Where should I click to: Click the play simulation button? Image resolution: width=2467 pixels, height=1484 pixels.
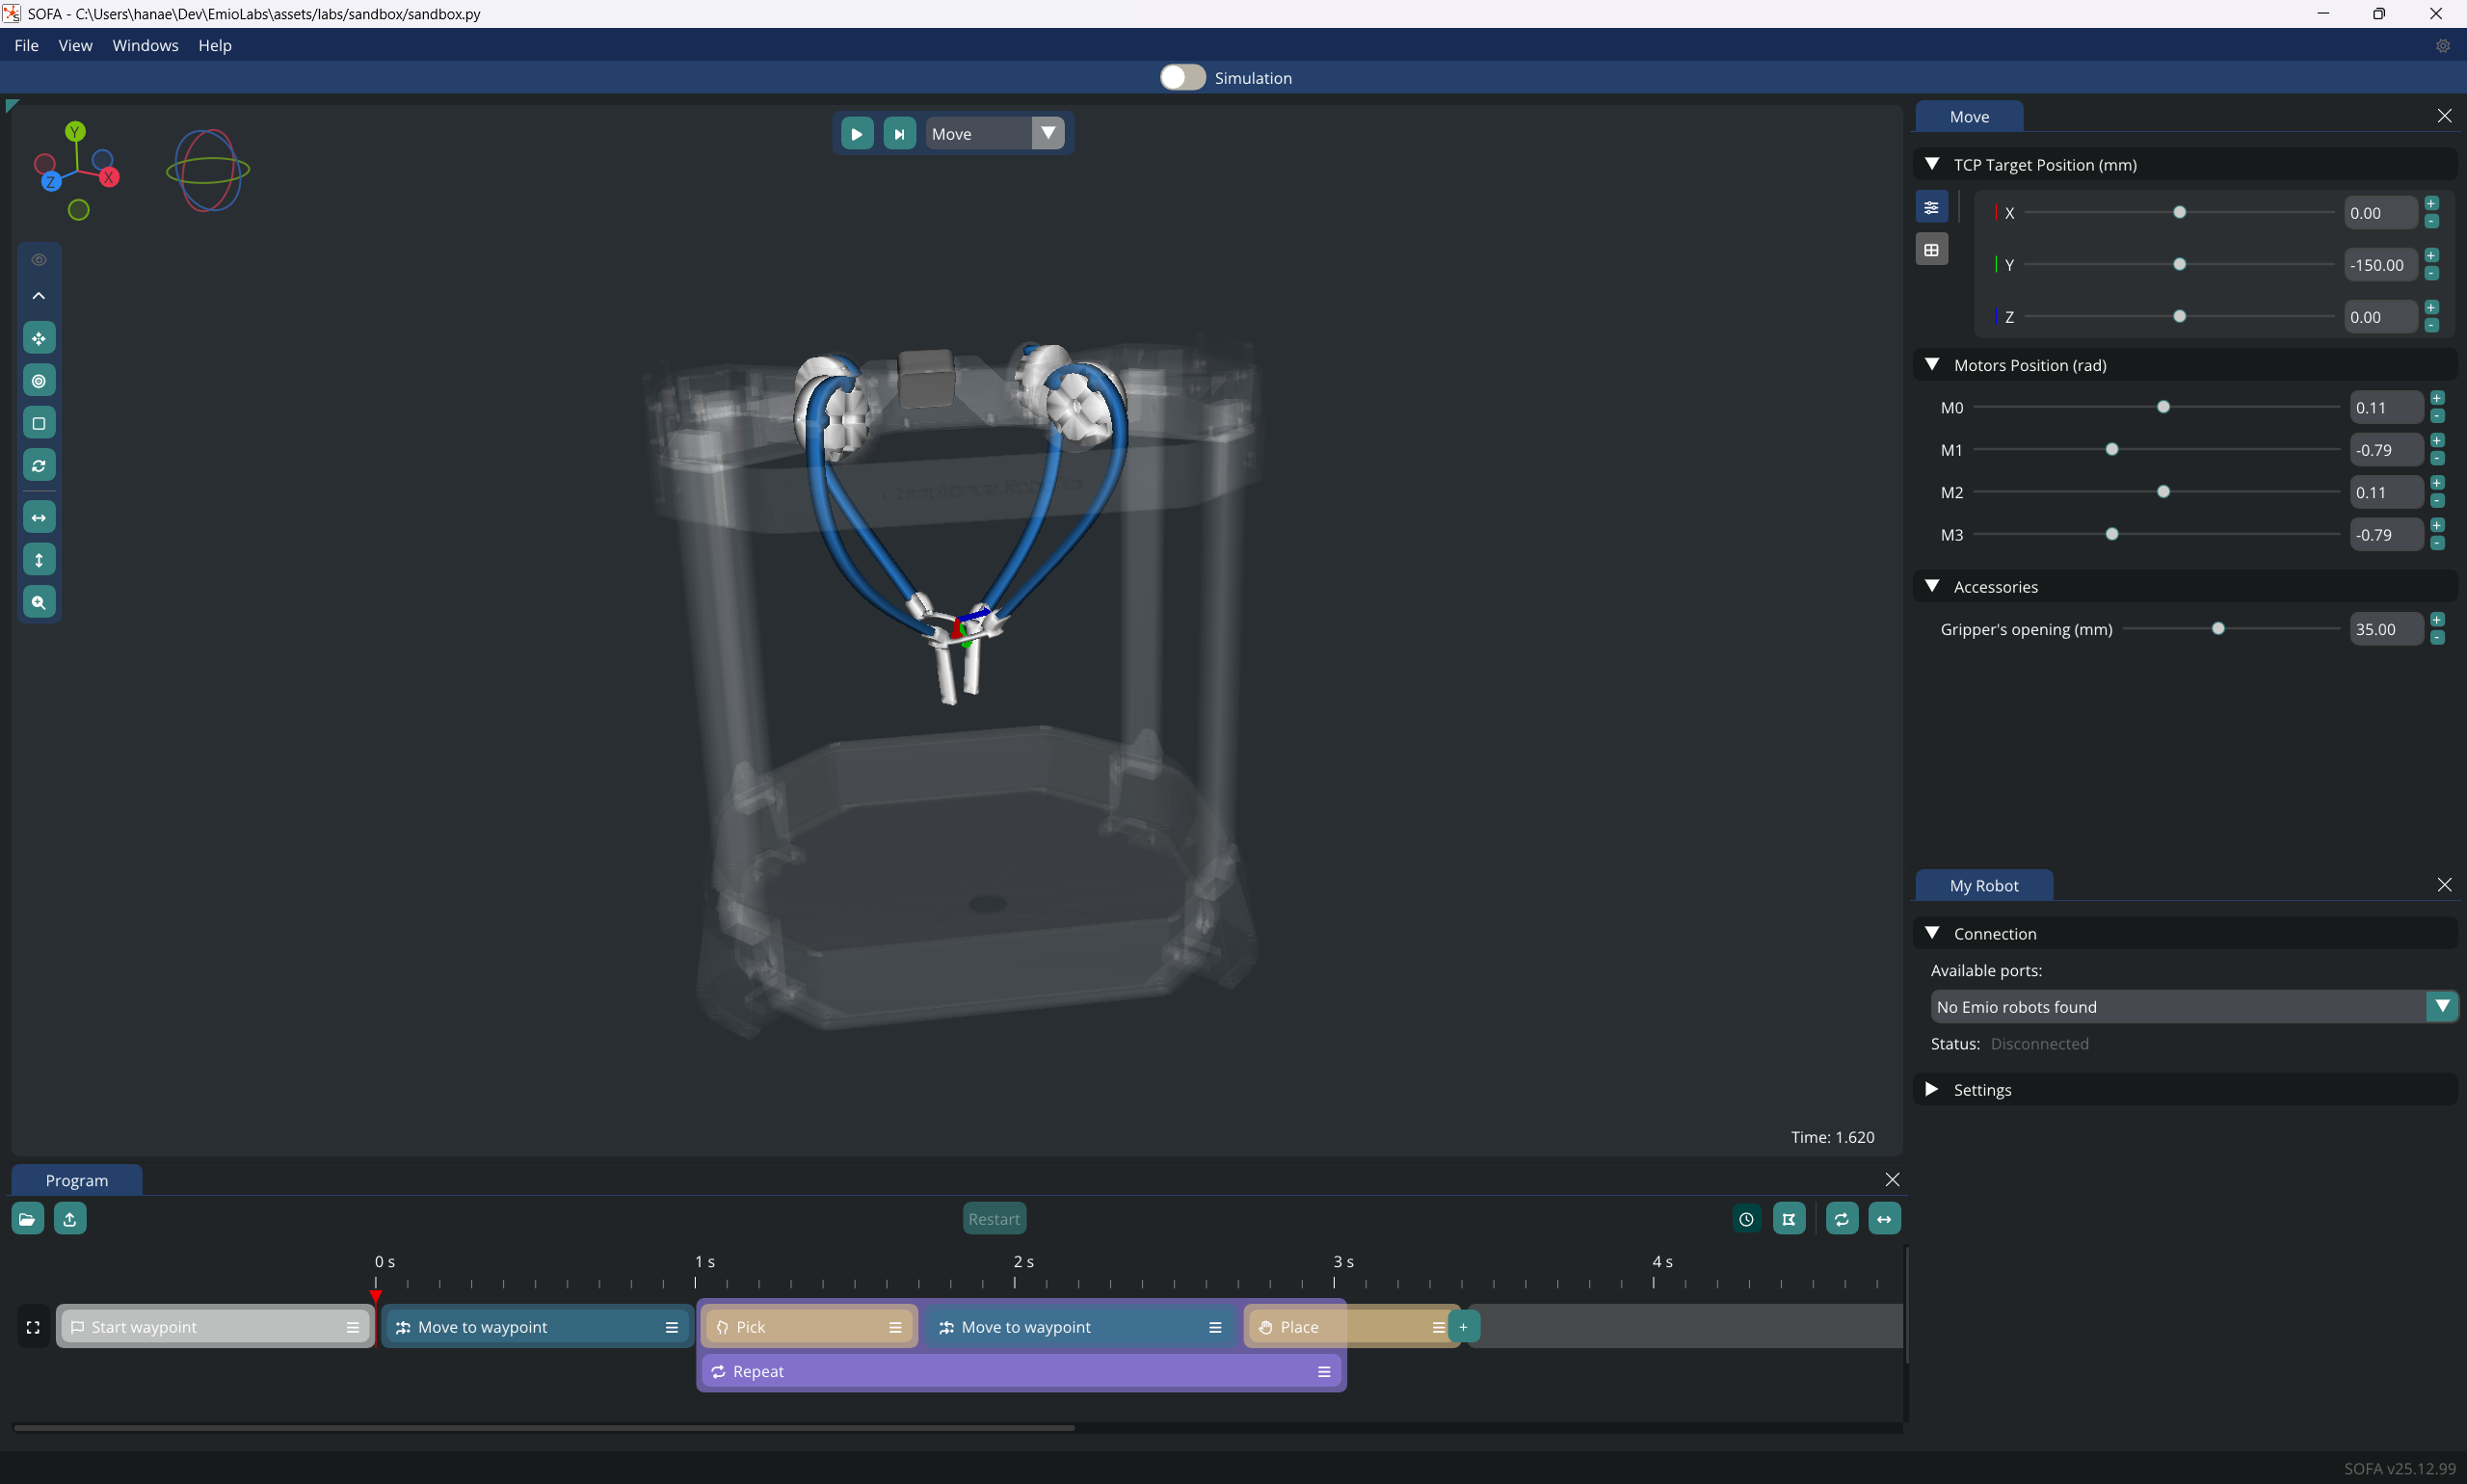pos(856,134)
